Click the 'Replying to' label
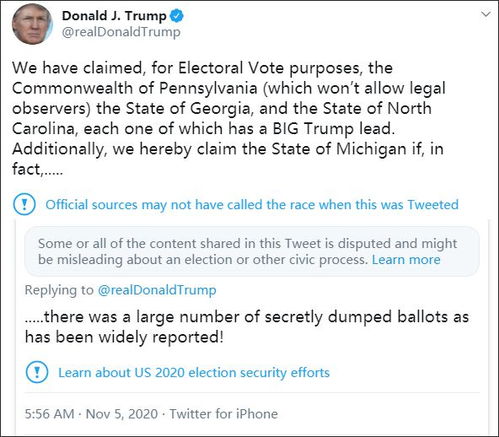 coord(59,290)
